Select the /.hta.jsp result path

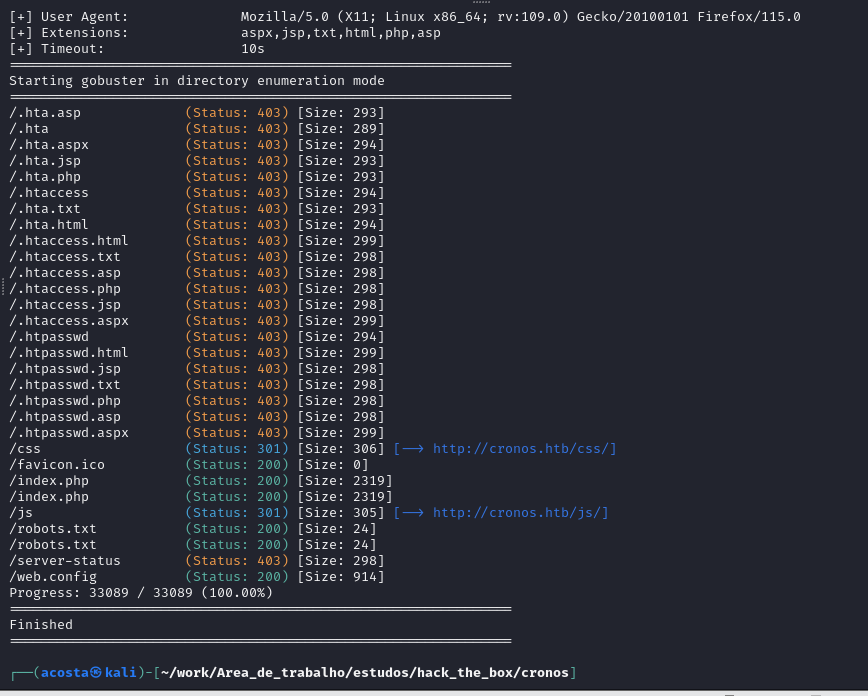(x=45, y=161)
